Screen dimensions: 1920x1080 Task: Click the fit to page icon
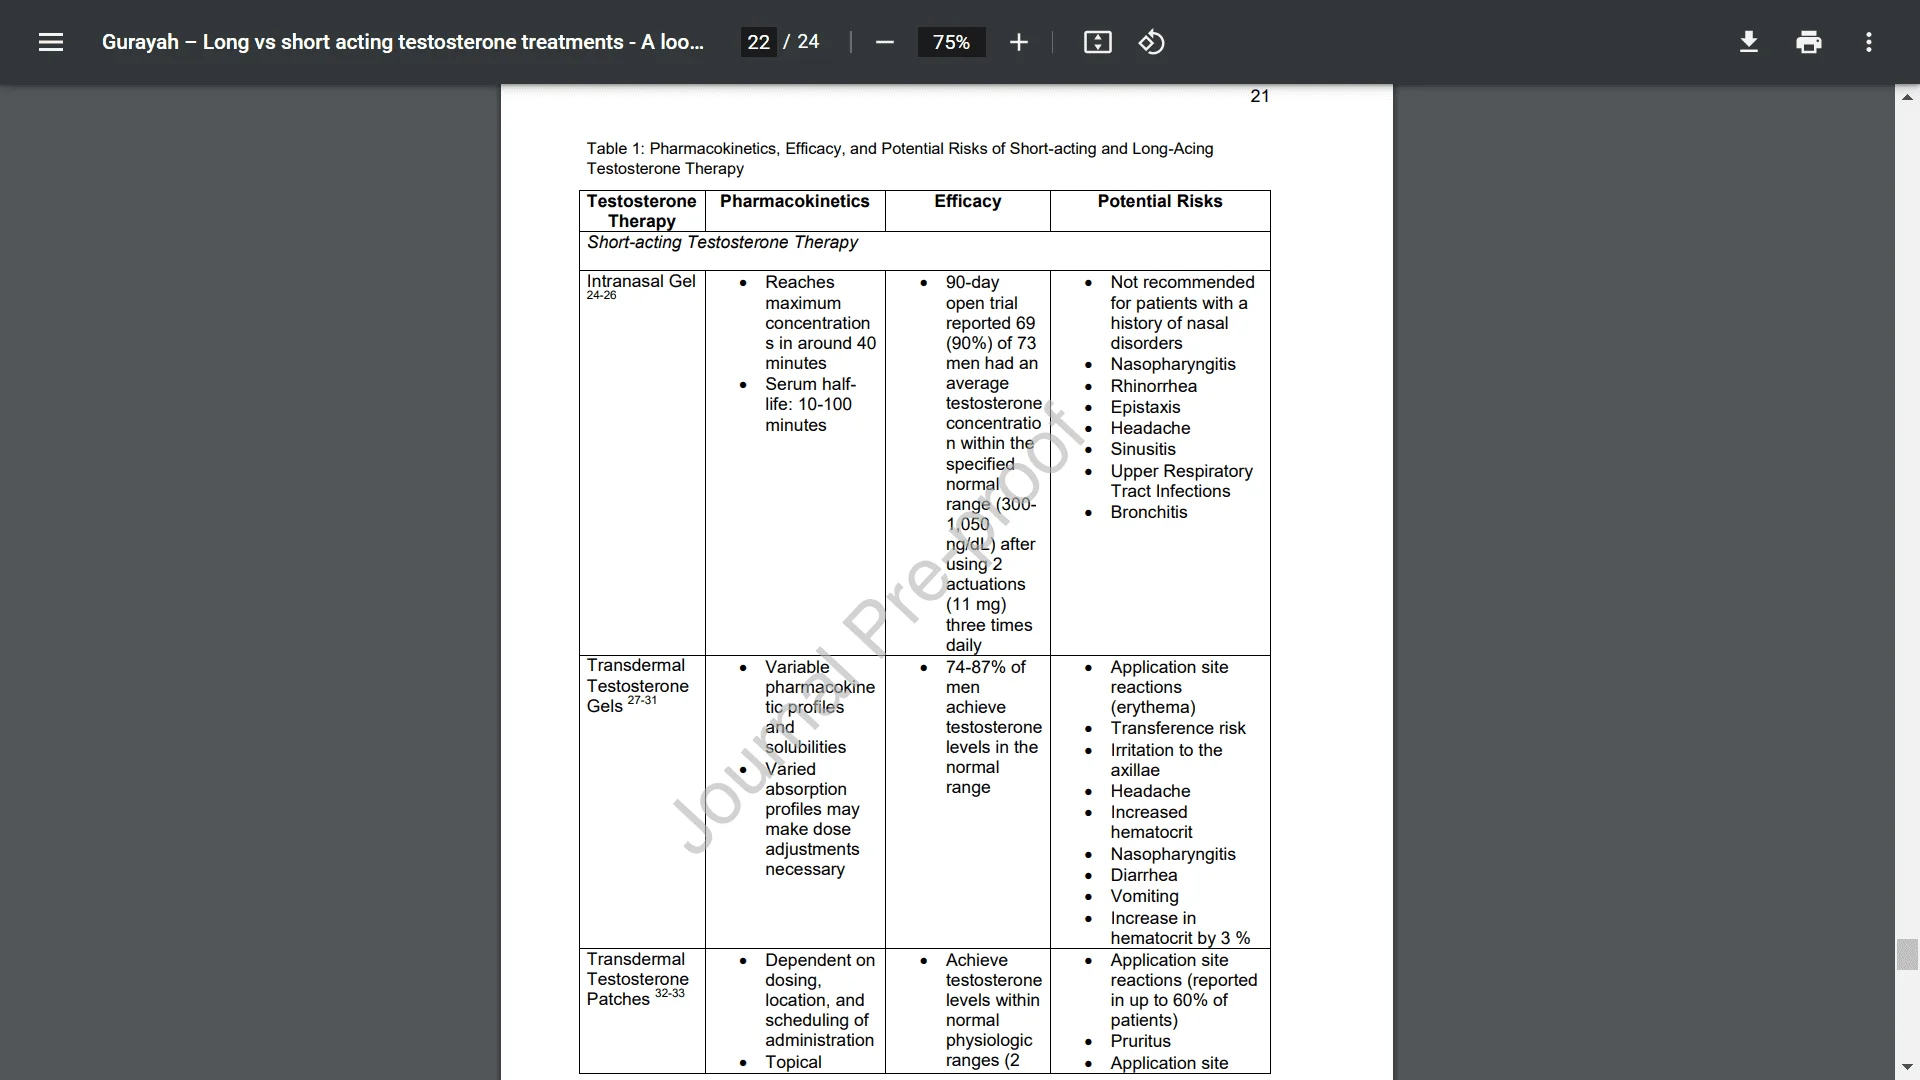[x=1097, y=42]
